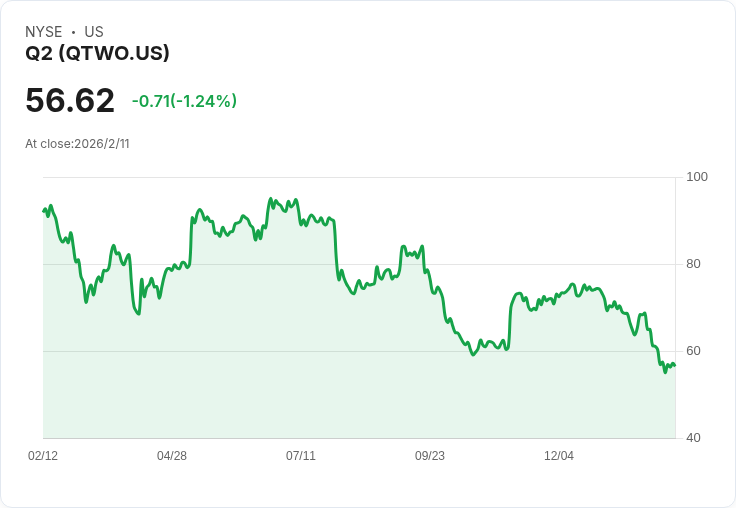Image resolution: width=736 pixels, height=508 pixels.
Task: Click the rightmost end of the price line
Action: (674, 365)
